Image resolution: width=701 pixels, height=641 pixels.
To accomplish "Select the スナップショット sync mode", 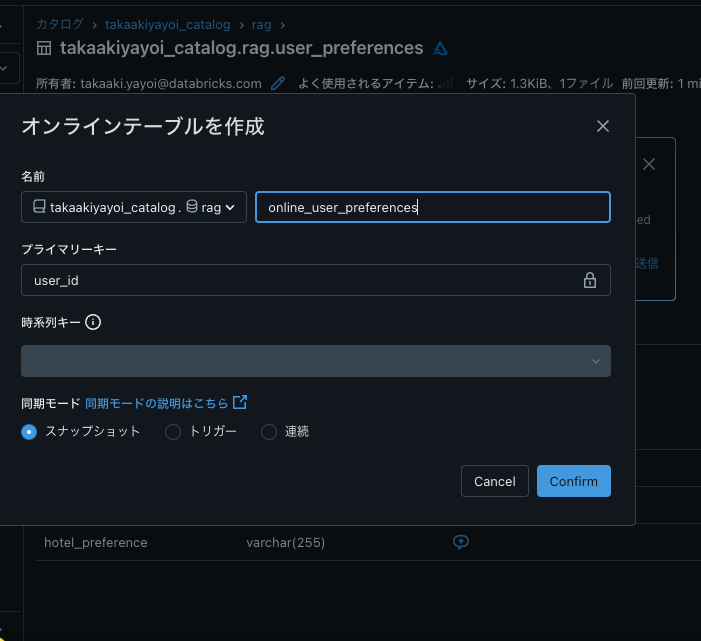I will [x=29, y=432].
